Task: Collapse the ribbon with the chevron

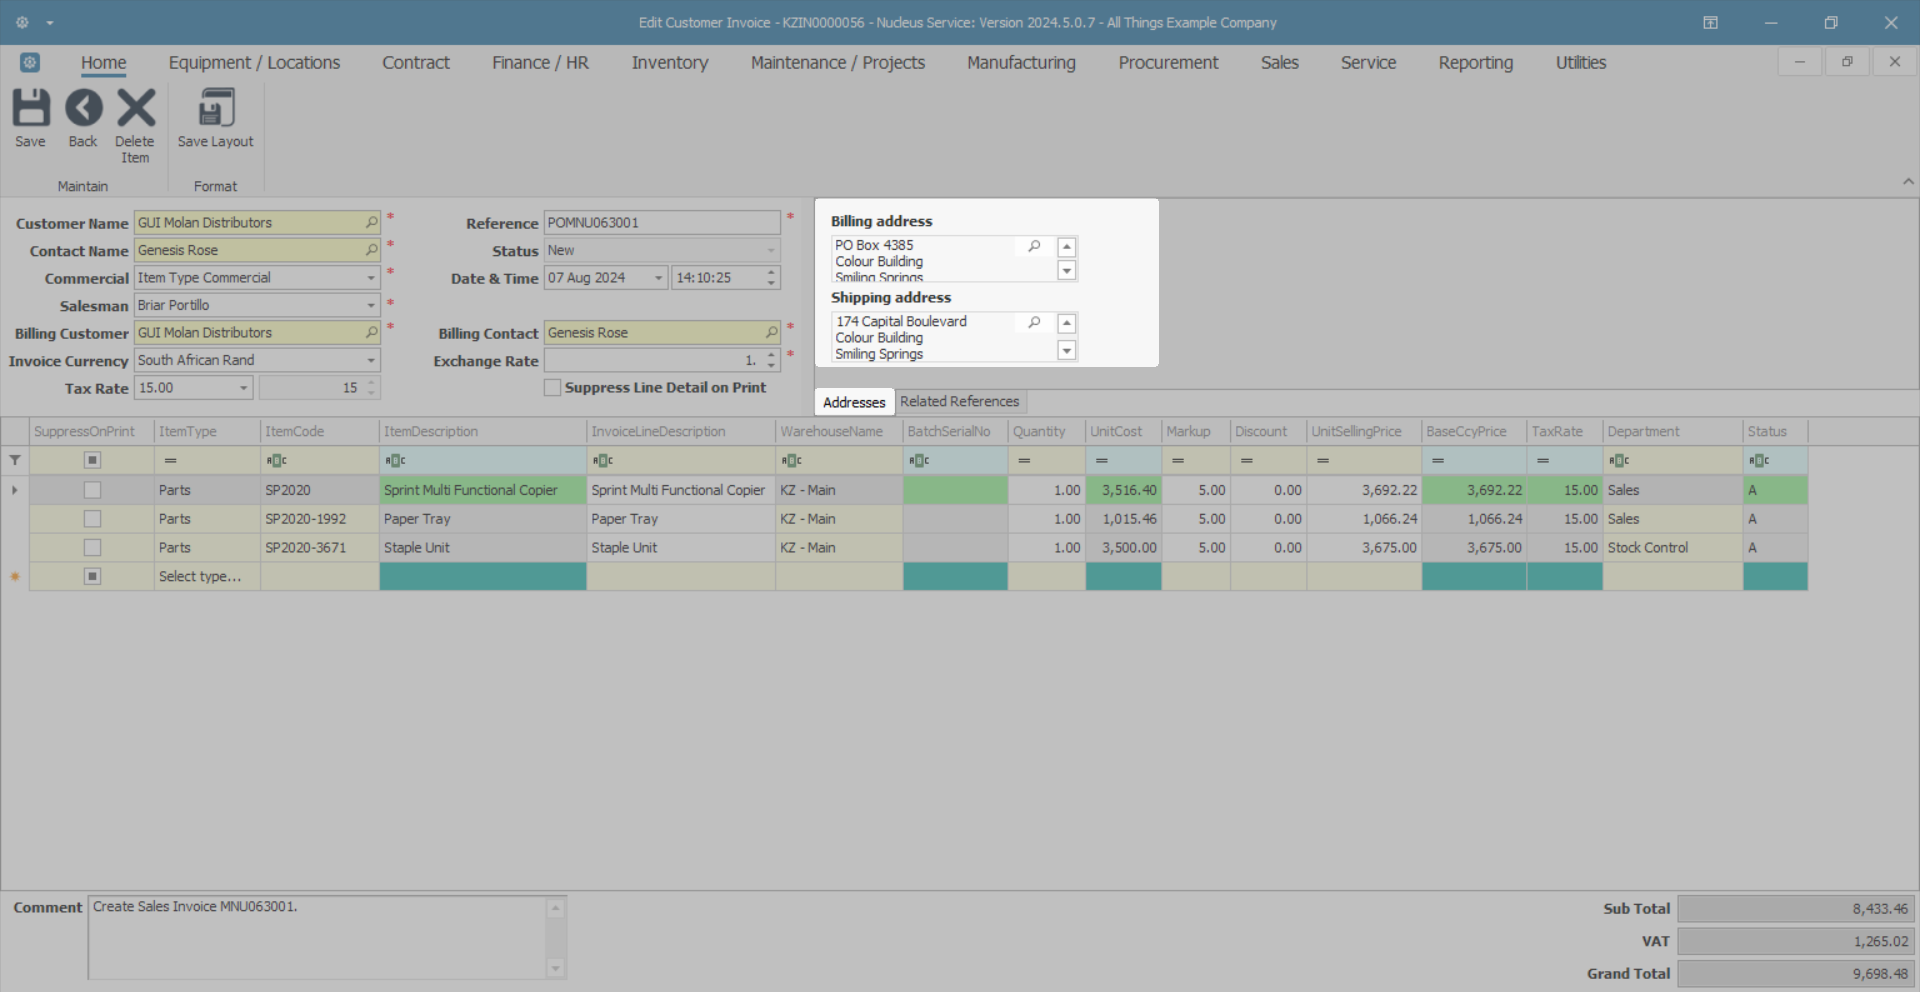Action: 1908,182
